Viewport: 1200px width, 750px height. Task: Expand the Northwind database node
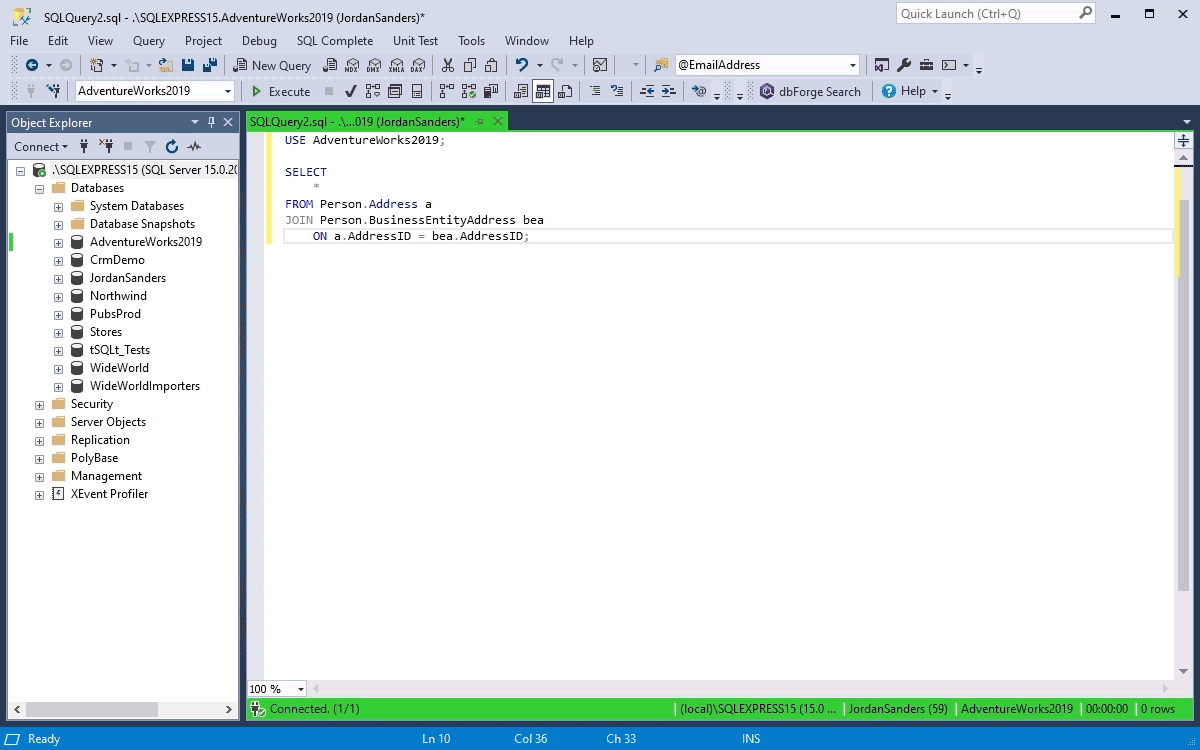click(x=58, y=296)
